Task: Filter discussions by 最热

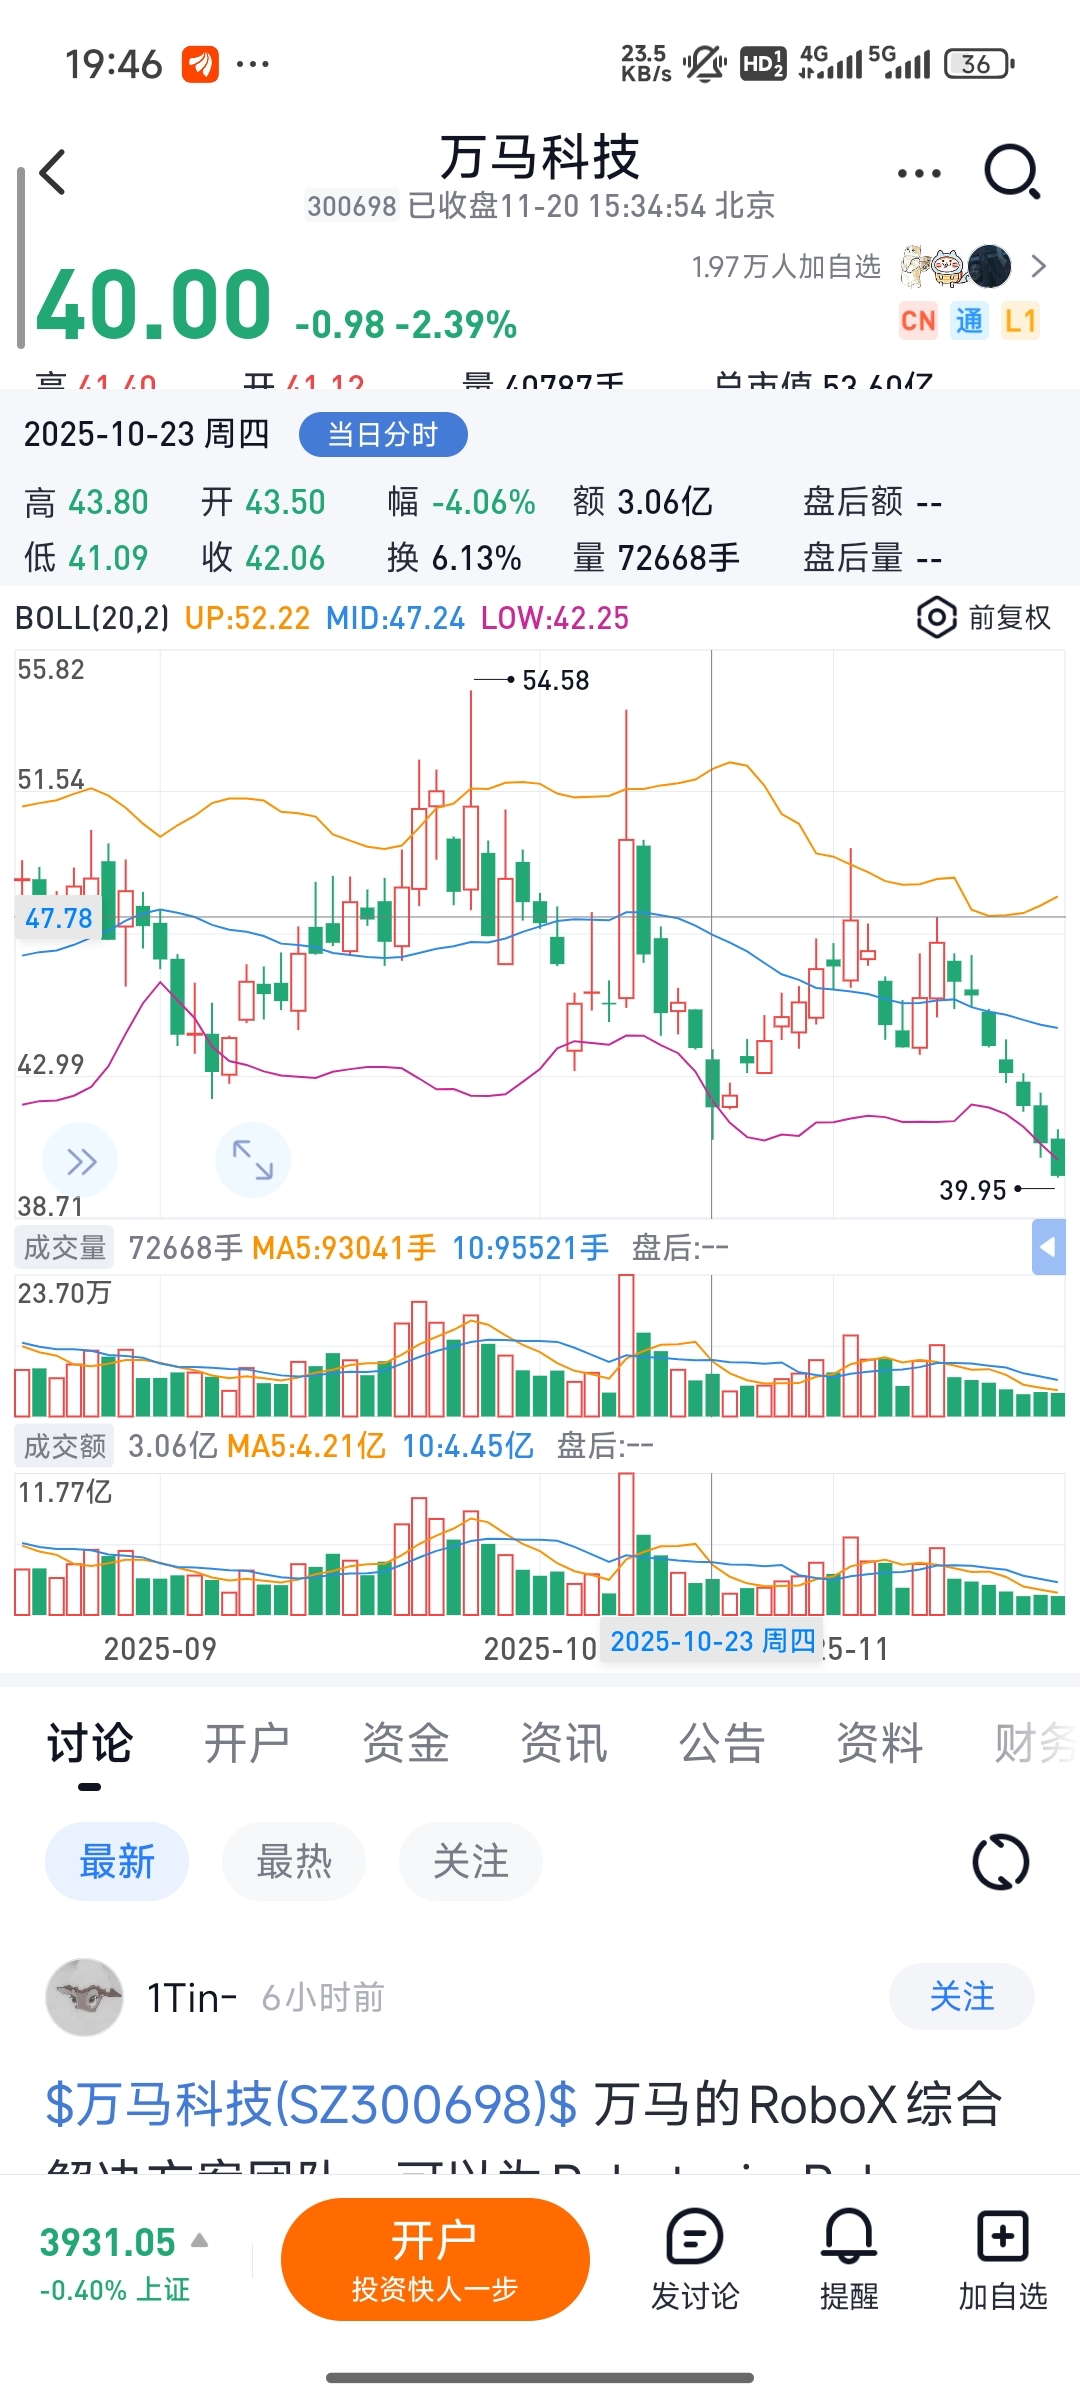Action: click(294, 1862)
